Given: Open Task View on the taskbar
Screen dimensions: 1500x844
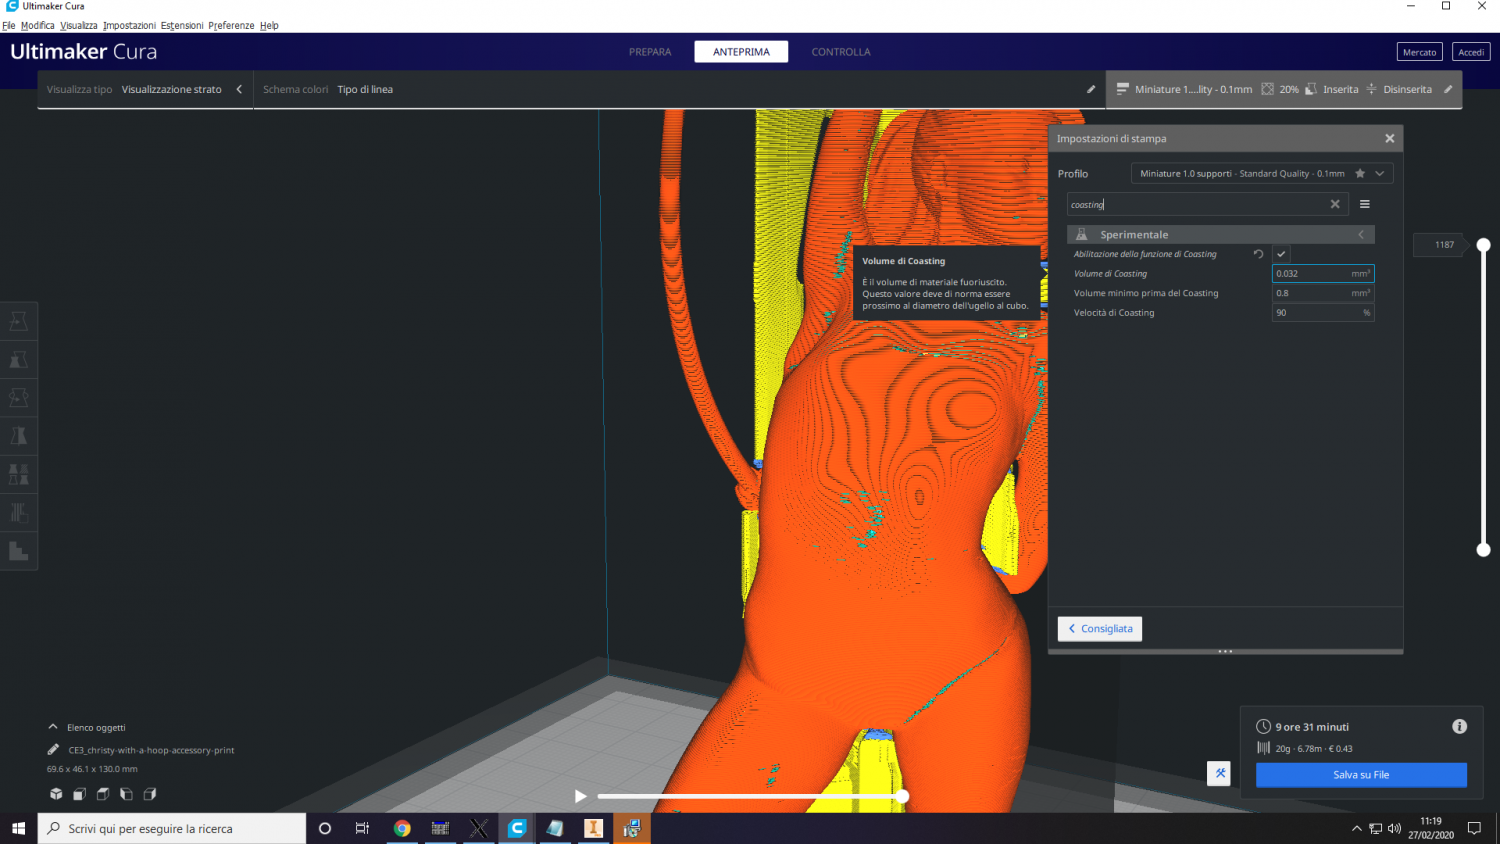Looking at the screenshot, I should click(x=362, y=828).
